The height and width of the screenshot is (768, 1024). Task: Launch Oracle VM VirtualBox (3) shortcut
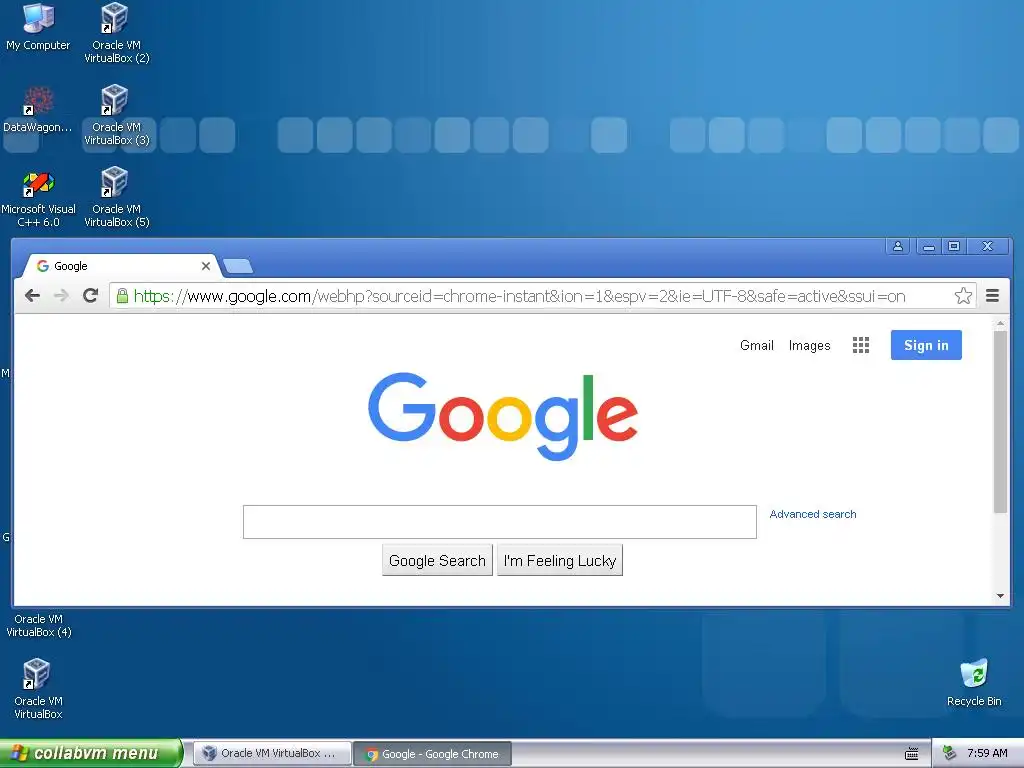tap(116, 115)
